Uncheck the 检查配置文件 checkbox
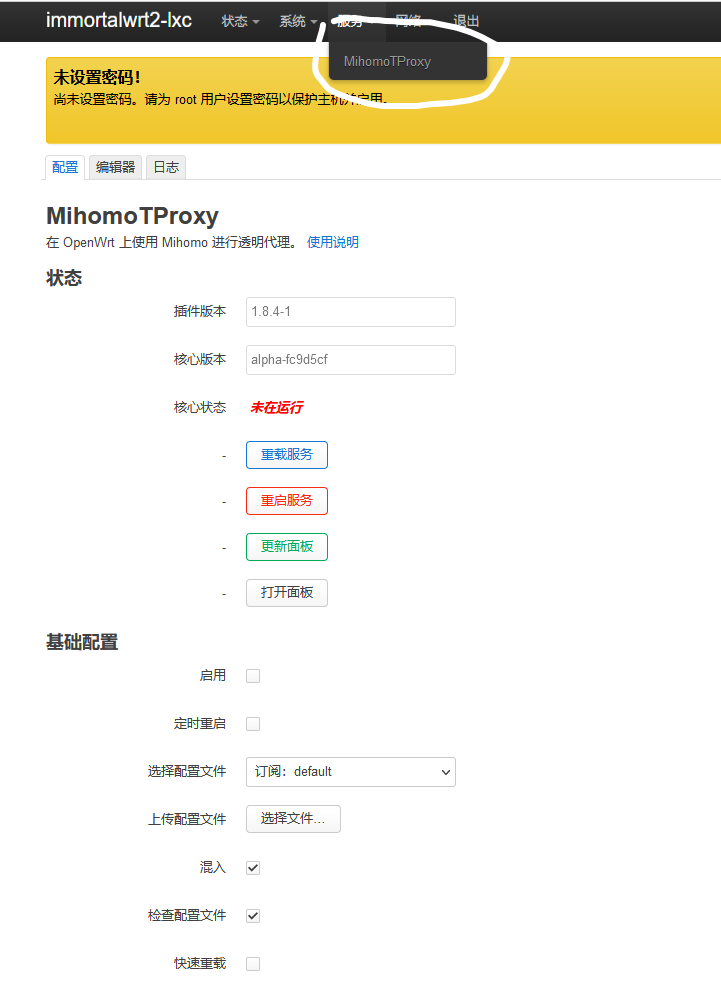This screenshot has height=992, width=721. [253, 915]
